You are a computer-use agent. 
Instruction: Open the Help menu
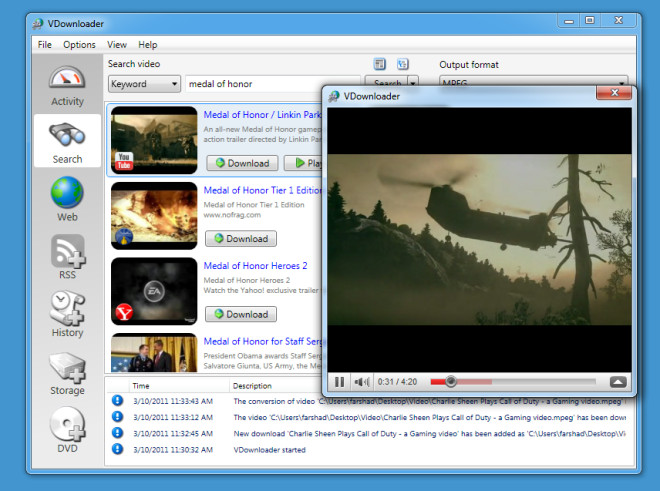tap(148, 45)
